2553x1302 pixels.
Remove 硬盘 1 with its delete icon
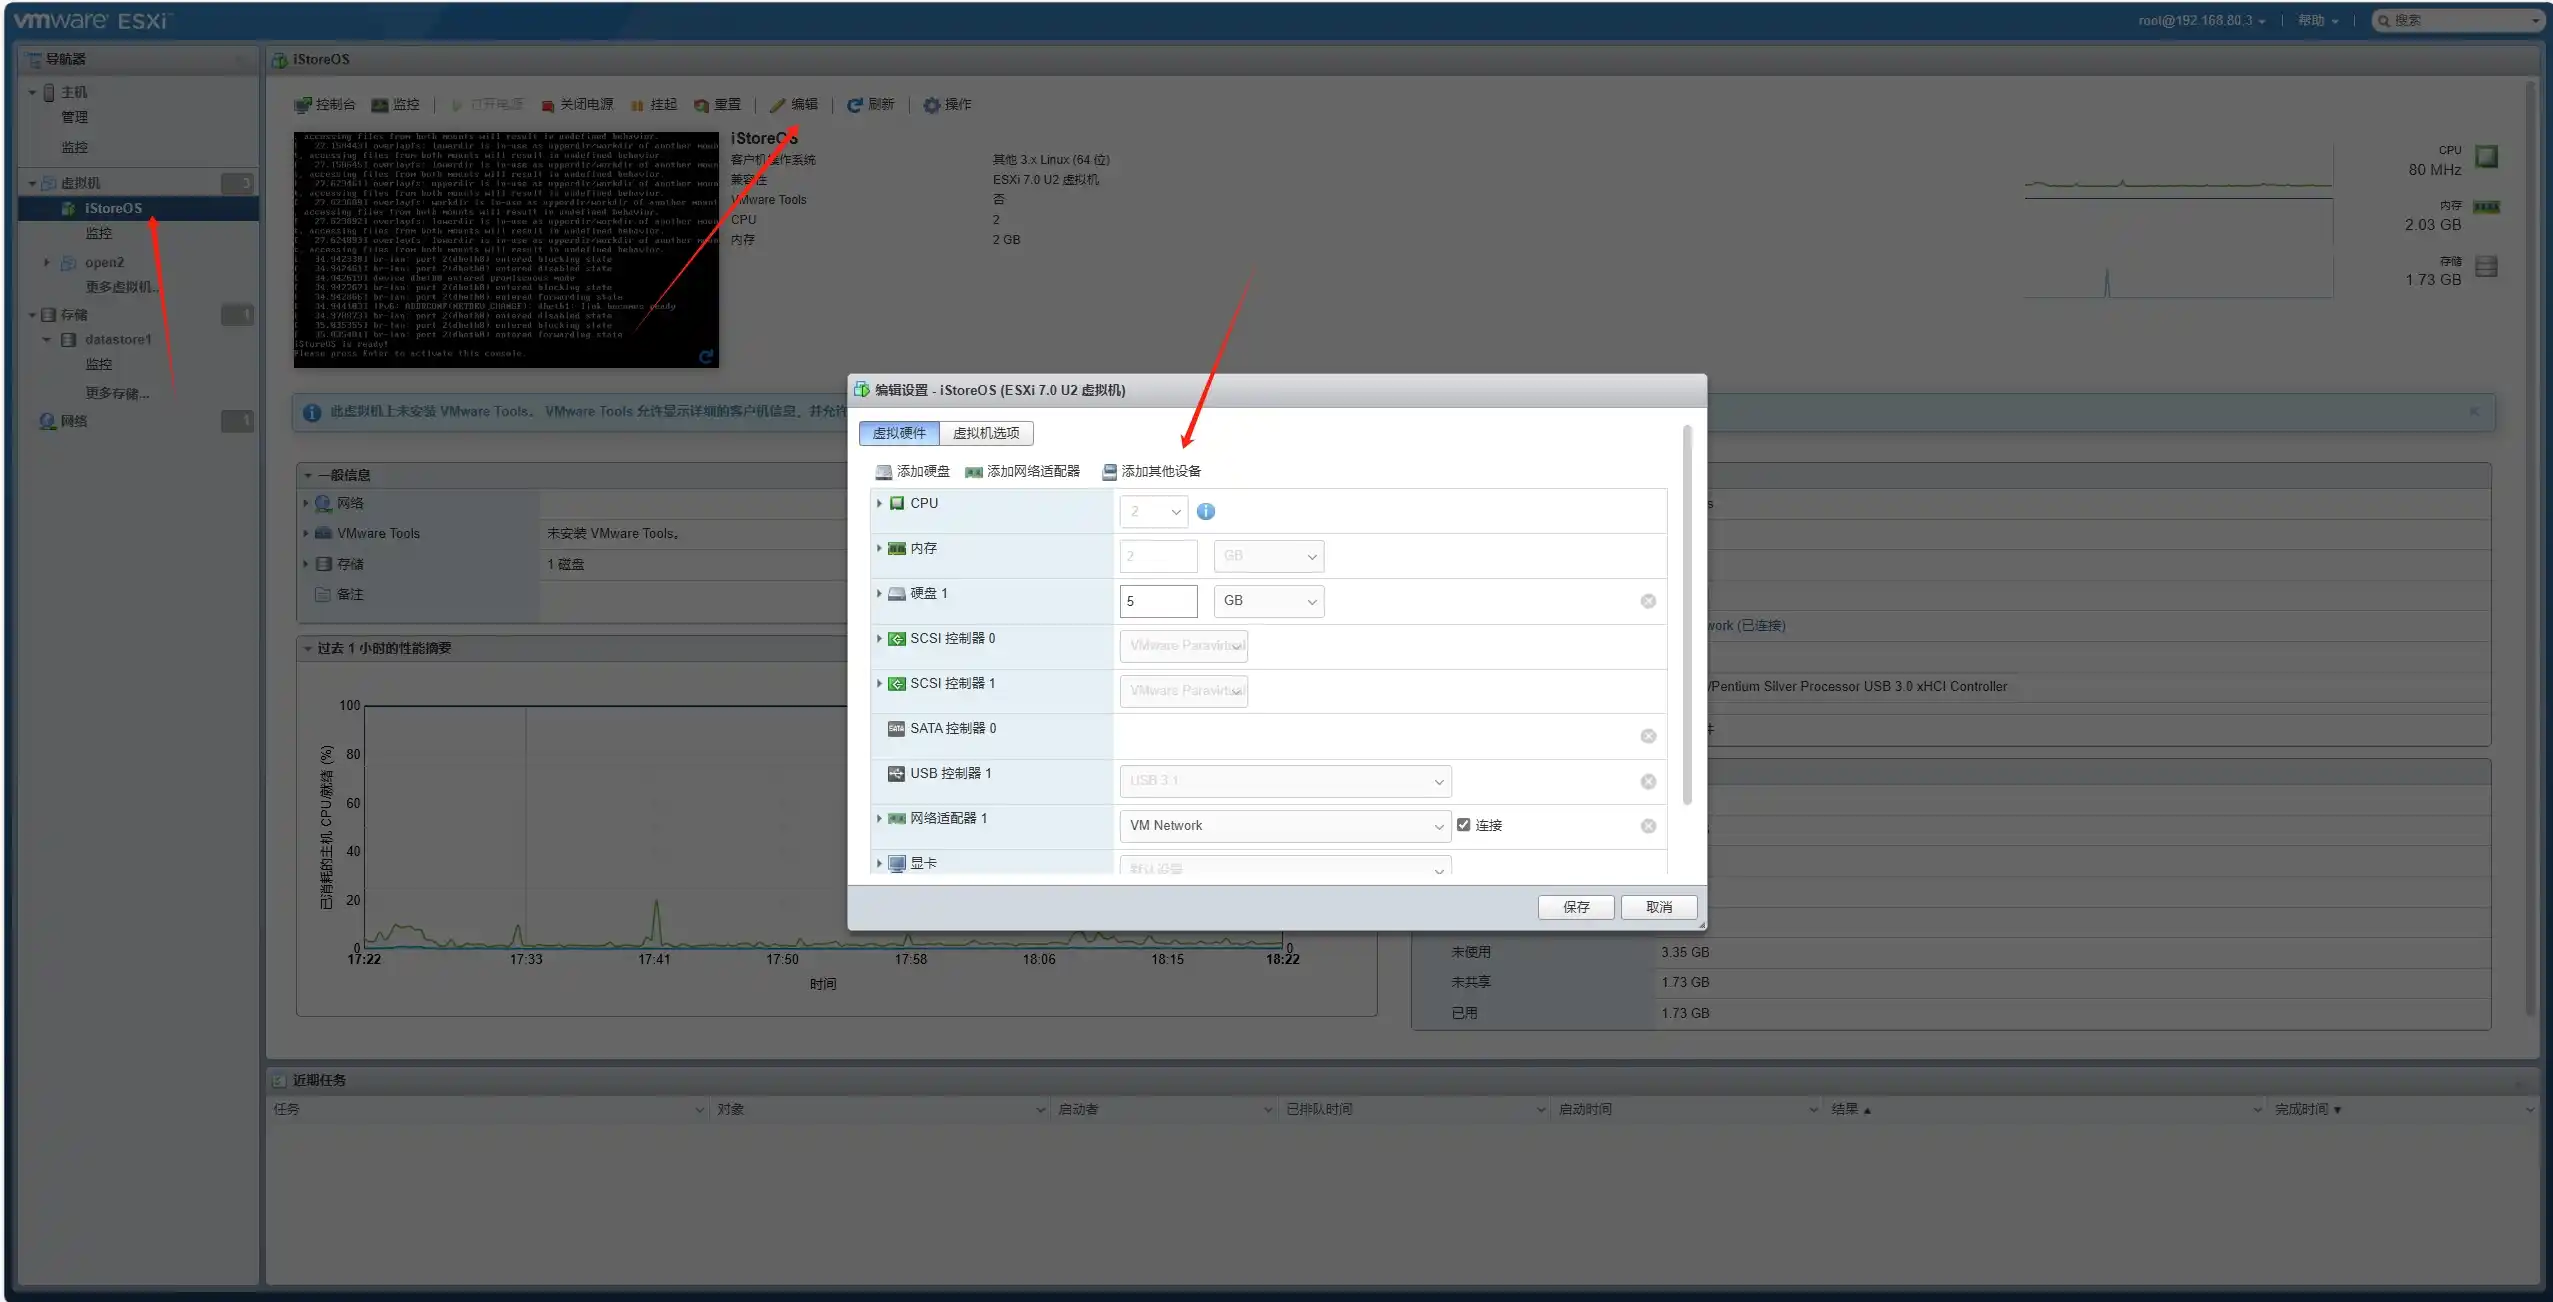click(x=1648, y=601)
